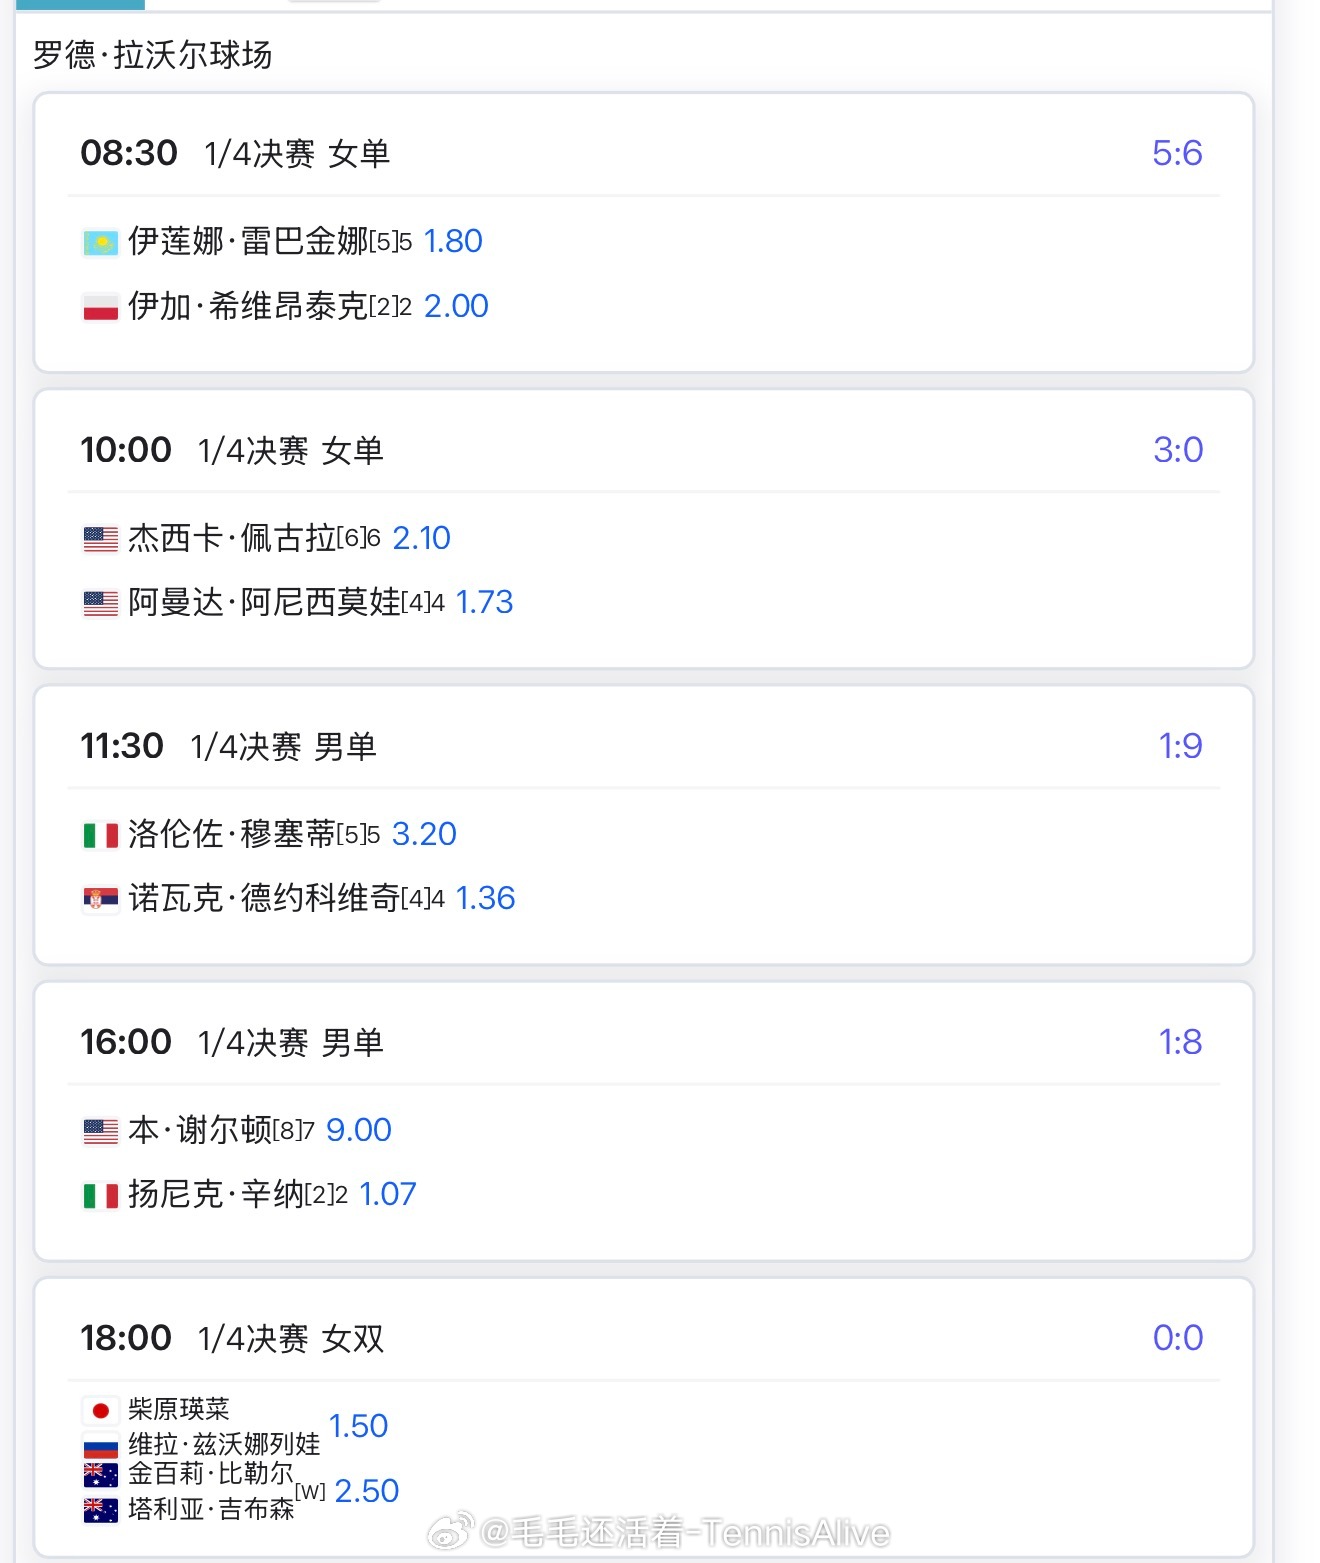Open the 18:00 女双 quarterfinal match header
This screenshot has height=1563, width=1320.
click(x=232, y=1338)
